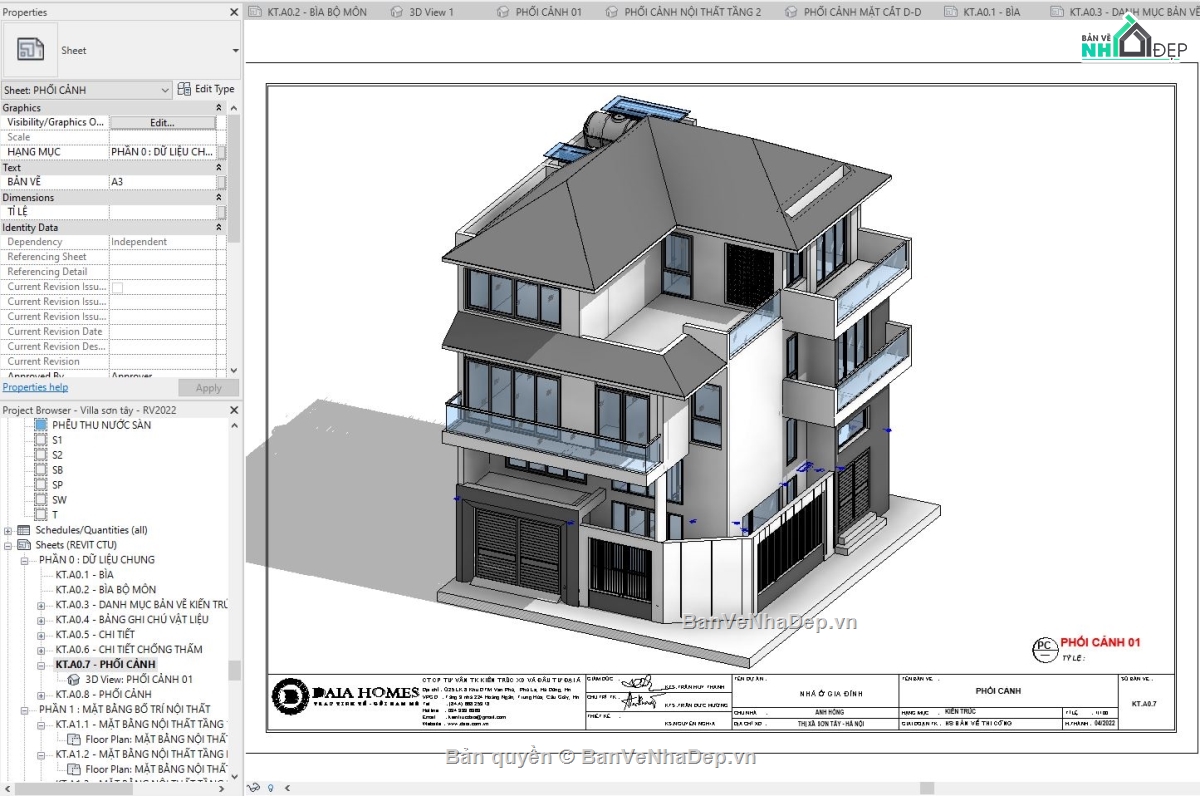Click the Apply button
Viewport: 1200px width, 796px height.
[x=208, y=388]
